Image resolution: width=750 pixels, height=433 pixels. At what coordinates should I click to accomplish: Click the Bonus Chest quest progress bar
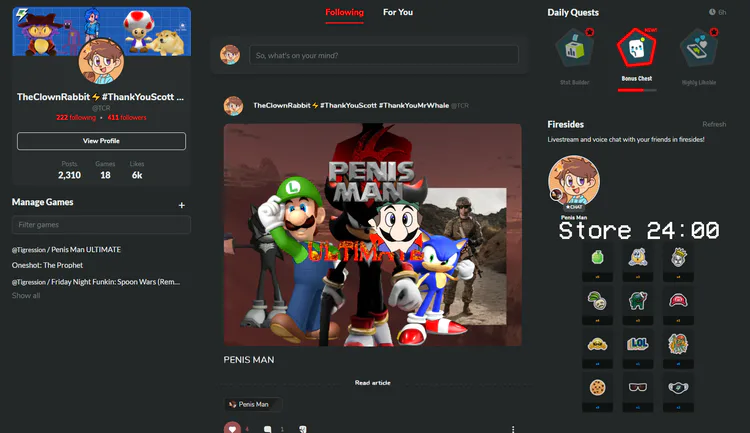pos(637,90)
